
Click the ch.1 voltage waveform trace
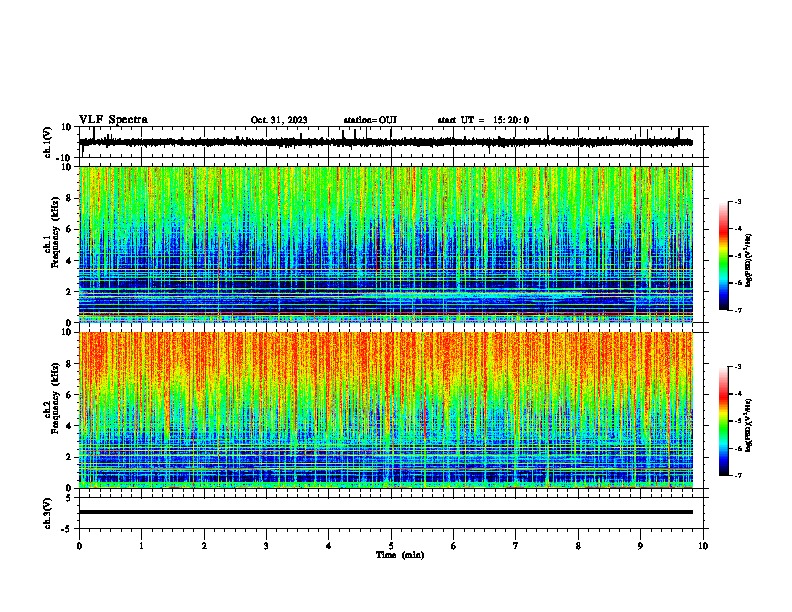tap(386, 142)
